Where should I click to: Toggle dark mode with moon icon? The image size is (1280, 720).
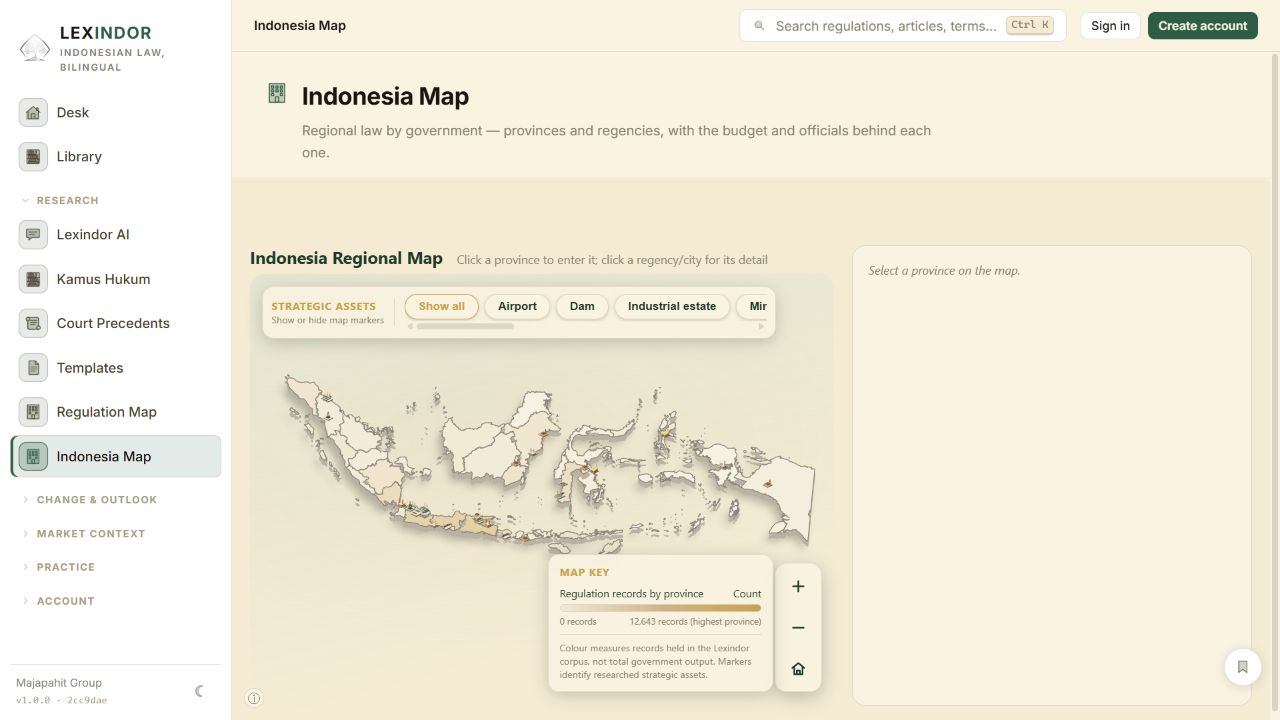pos(199,691)
